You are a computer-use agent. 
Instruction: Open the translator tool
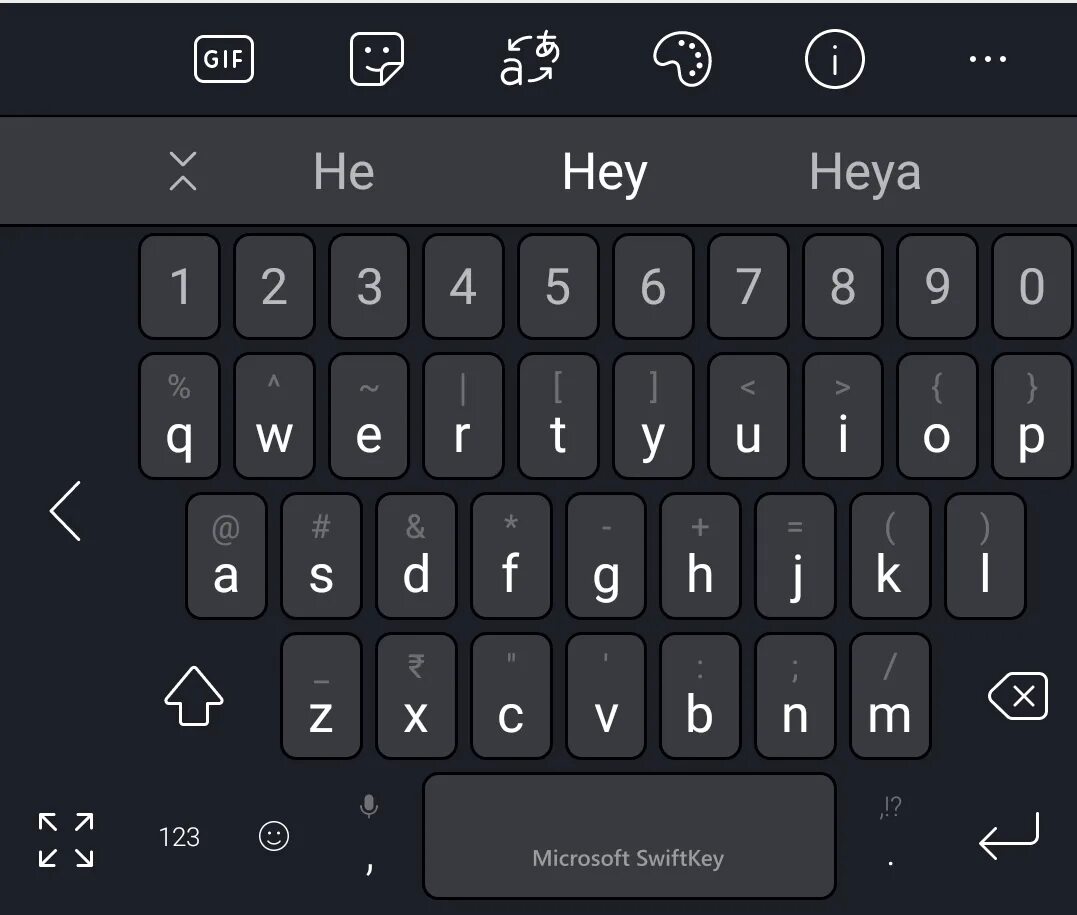coord(530,58)
